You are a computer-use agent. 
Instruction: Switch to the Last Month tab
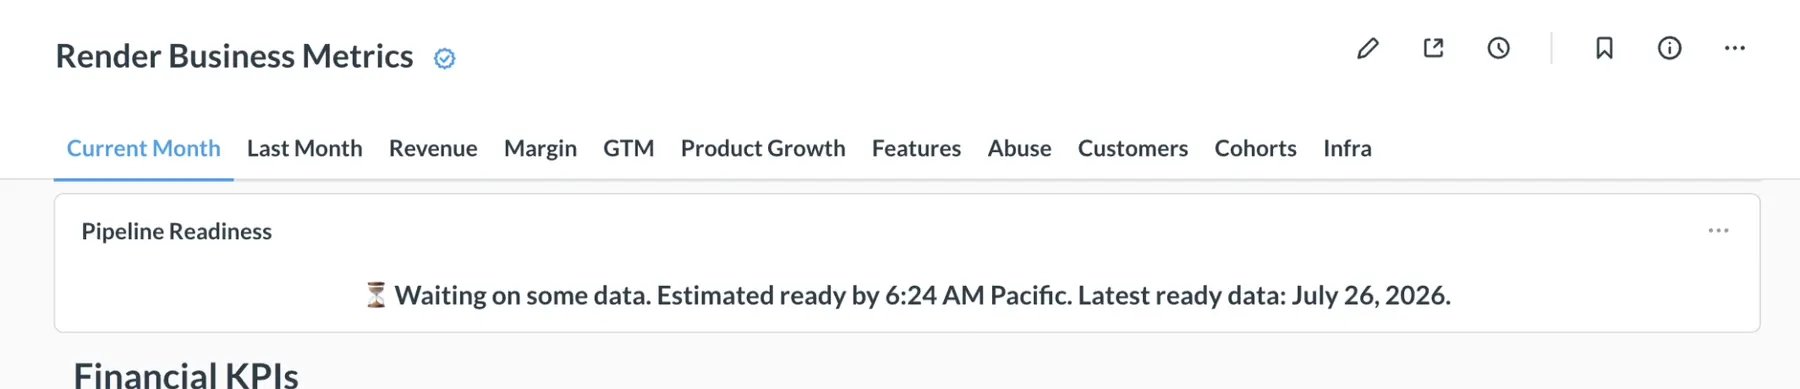click(x=304, y=148)
